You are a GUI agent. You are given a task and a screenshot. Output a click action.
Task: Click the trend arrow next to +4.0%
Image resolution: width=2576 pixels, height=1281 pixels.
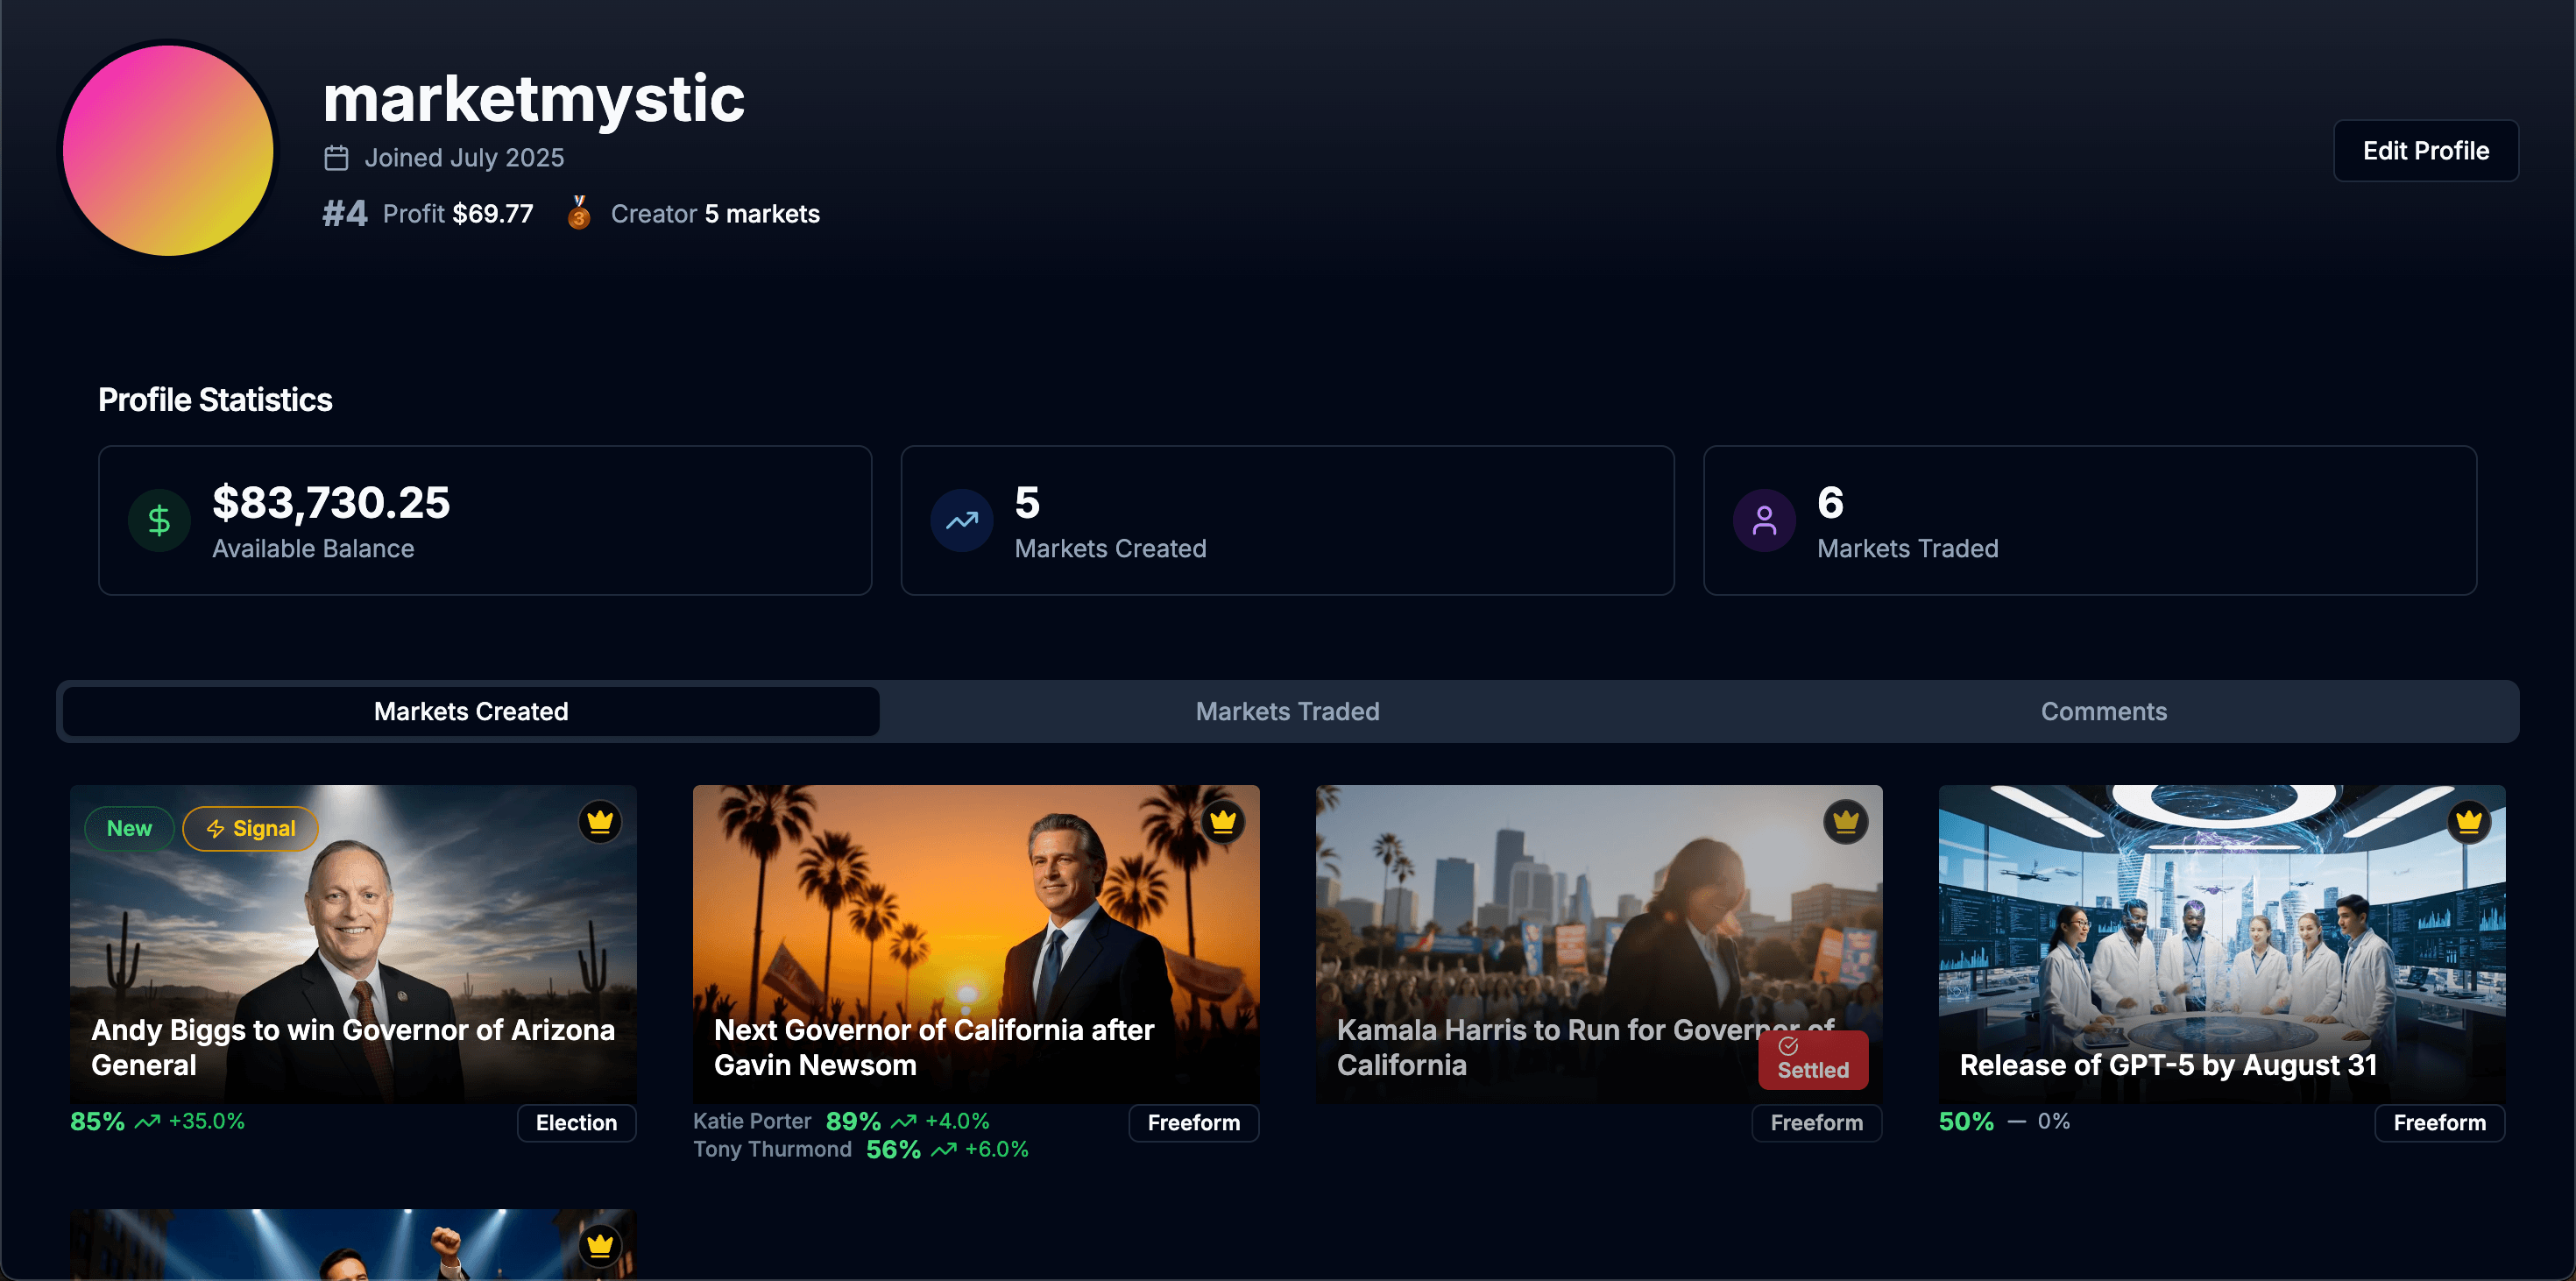tap(903, 1122)
